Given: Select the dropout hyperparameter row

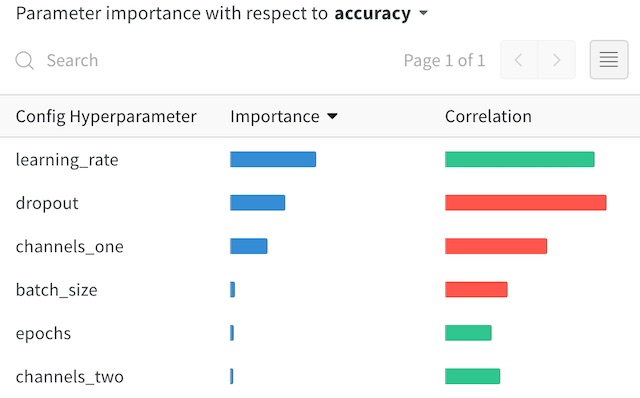Looking at the screenshot, I should point(320,203).
